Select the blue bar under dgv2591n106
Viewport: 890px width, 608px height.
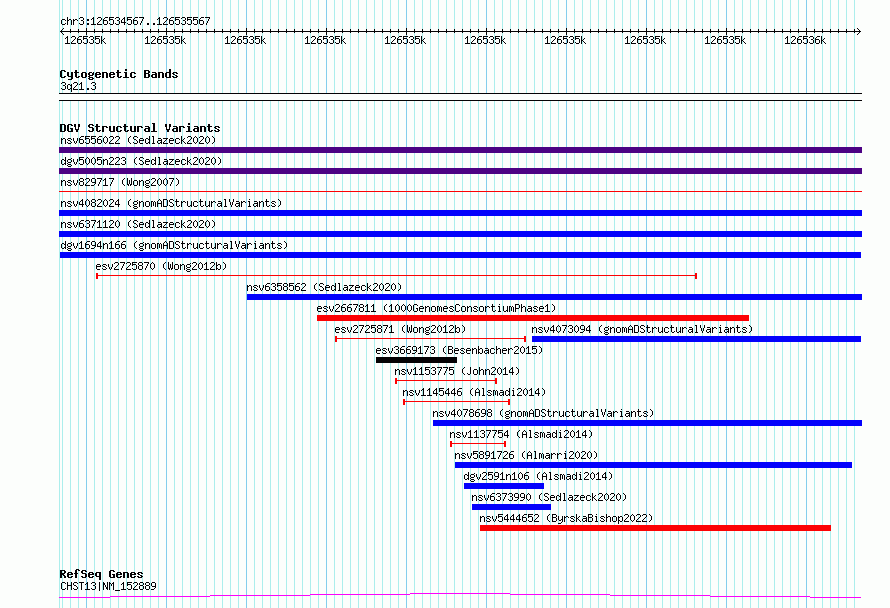pos(503,486)
